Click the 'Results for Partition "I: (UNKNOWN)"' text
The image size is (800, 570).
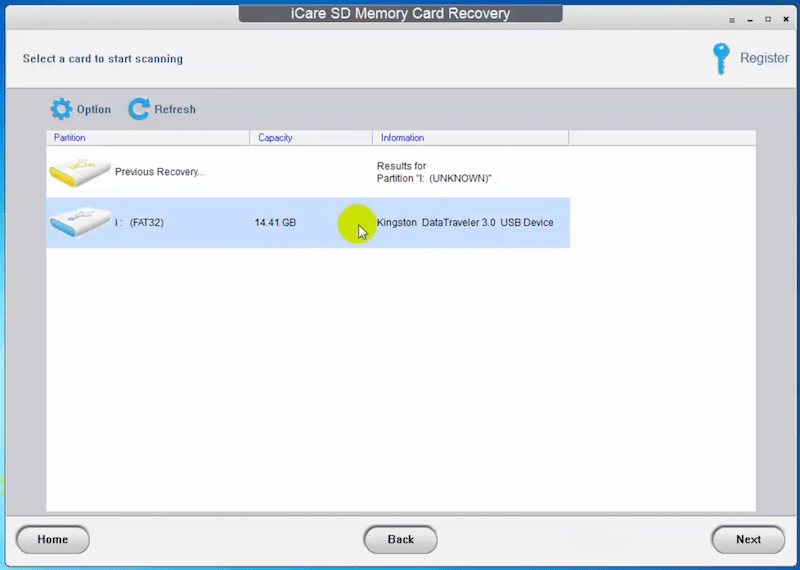click(x=434, y=172)
